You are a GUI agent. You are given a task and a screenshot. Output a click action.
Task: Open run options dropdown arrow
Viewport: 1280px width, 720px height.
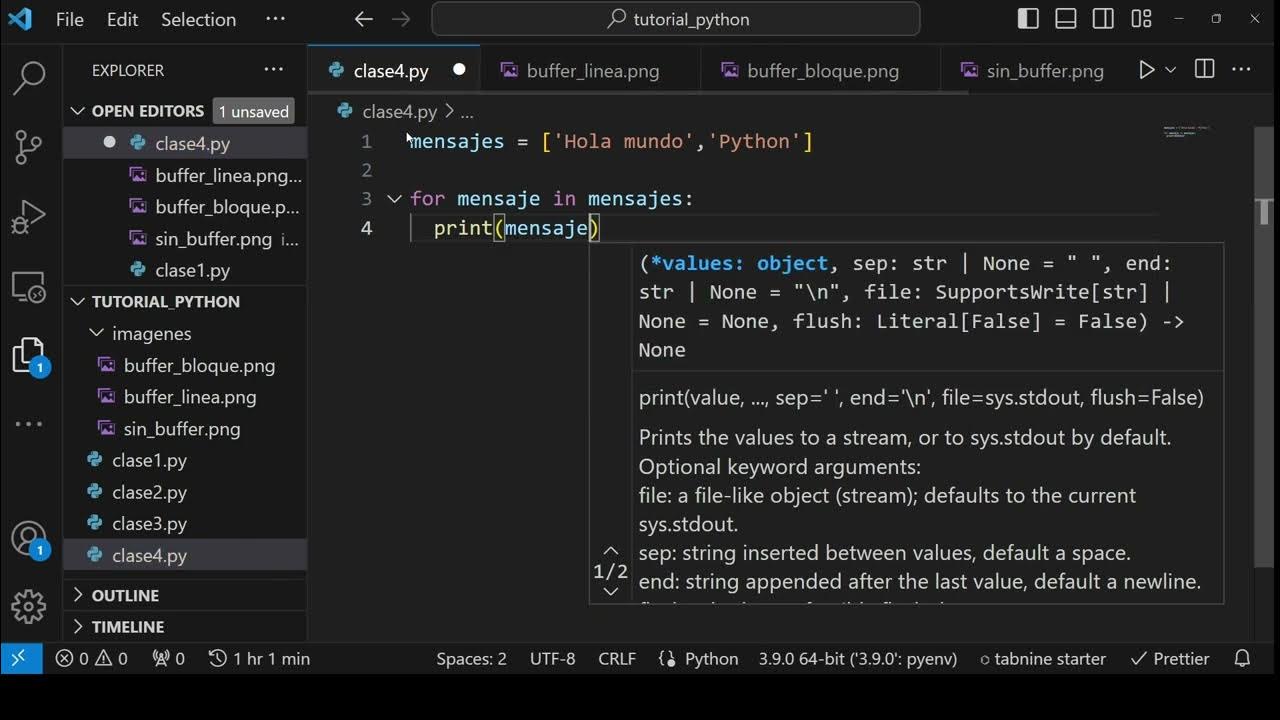click(x=1171, y=70)
